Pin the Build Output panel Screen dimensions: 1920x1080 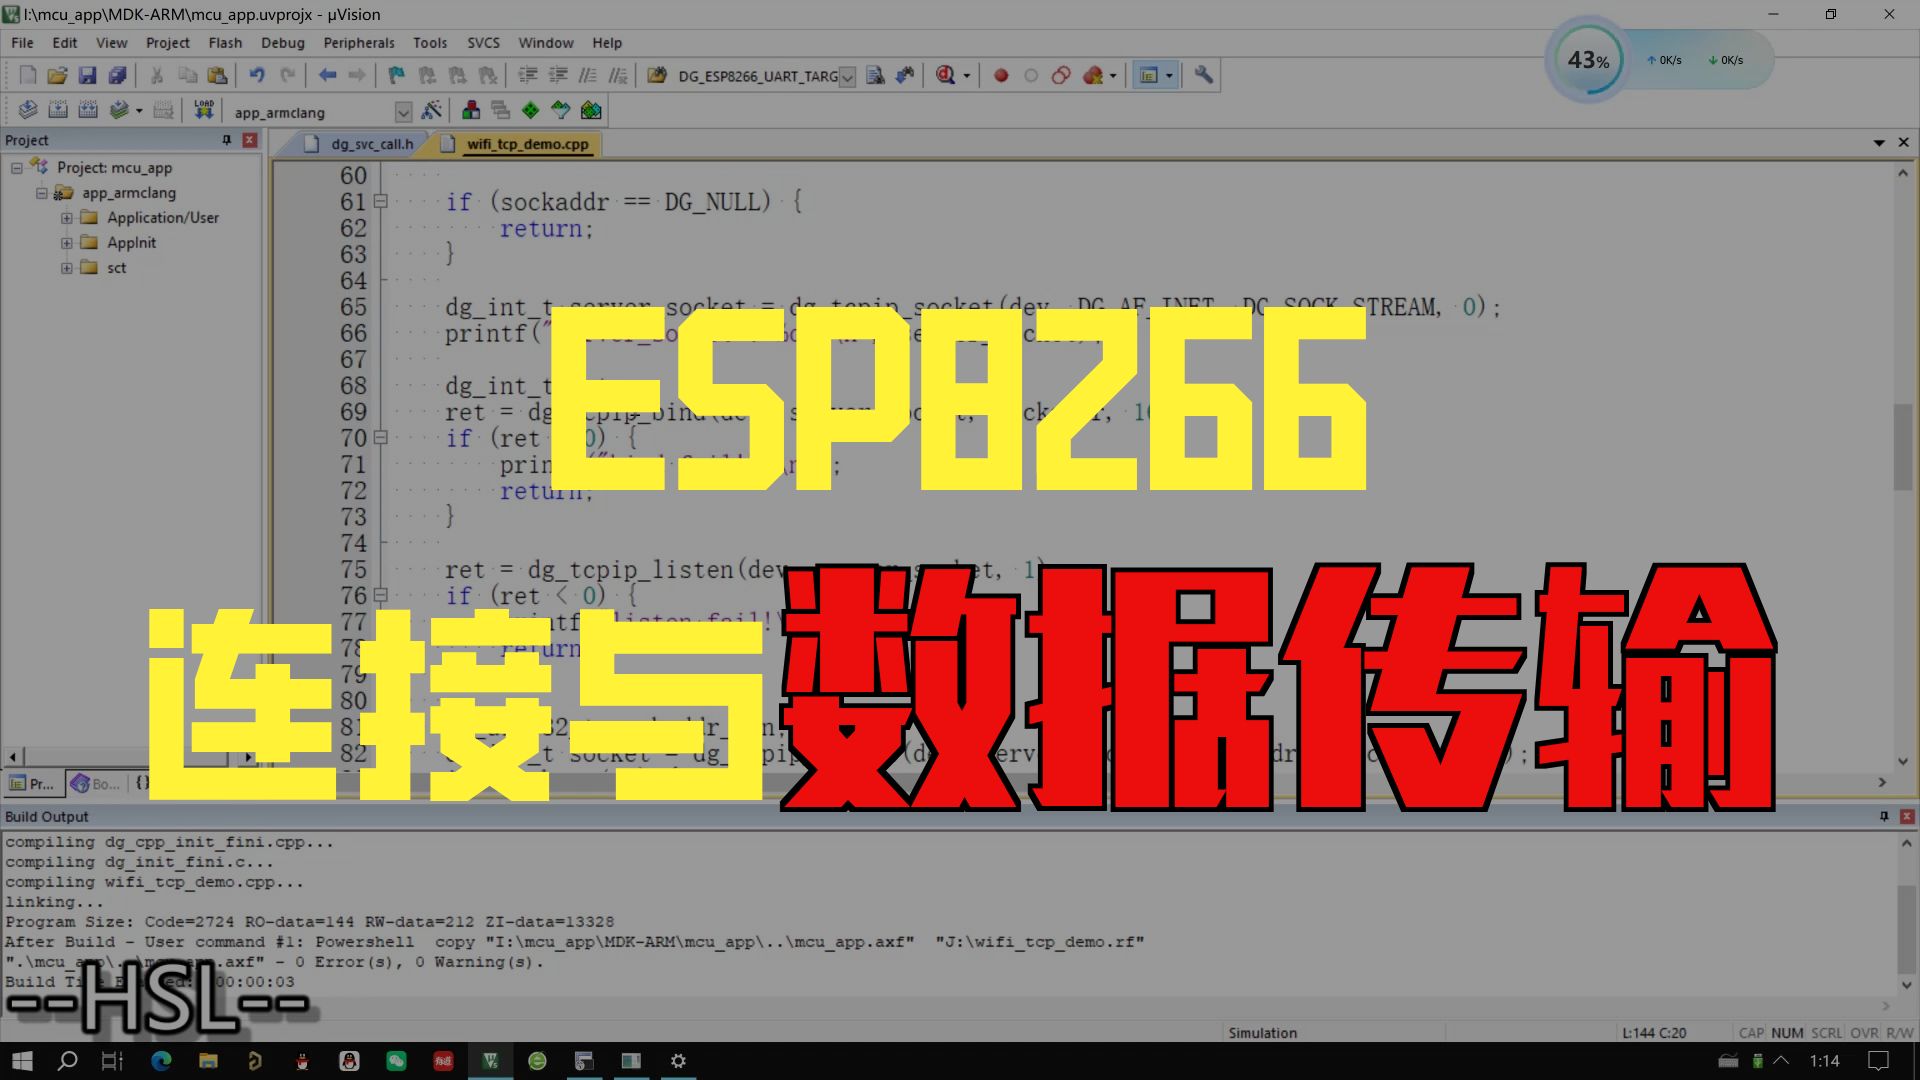click(x=1884, y=816)
